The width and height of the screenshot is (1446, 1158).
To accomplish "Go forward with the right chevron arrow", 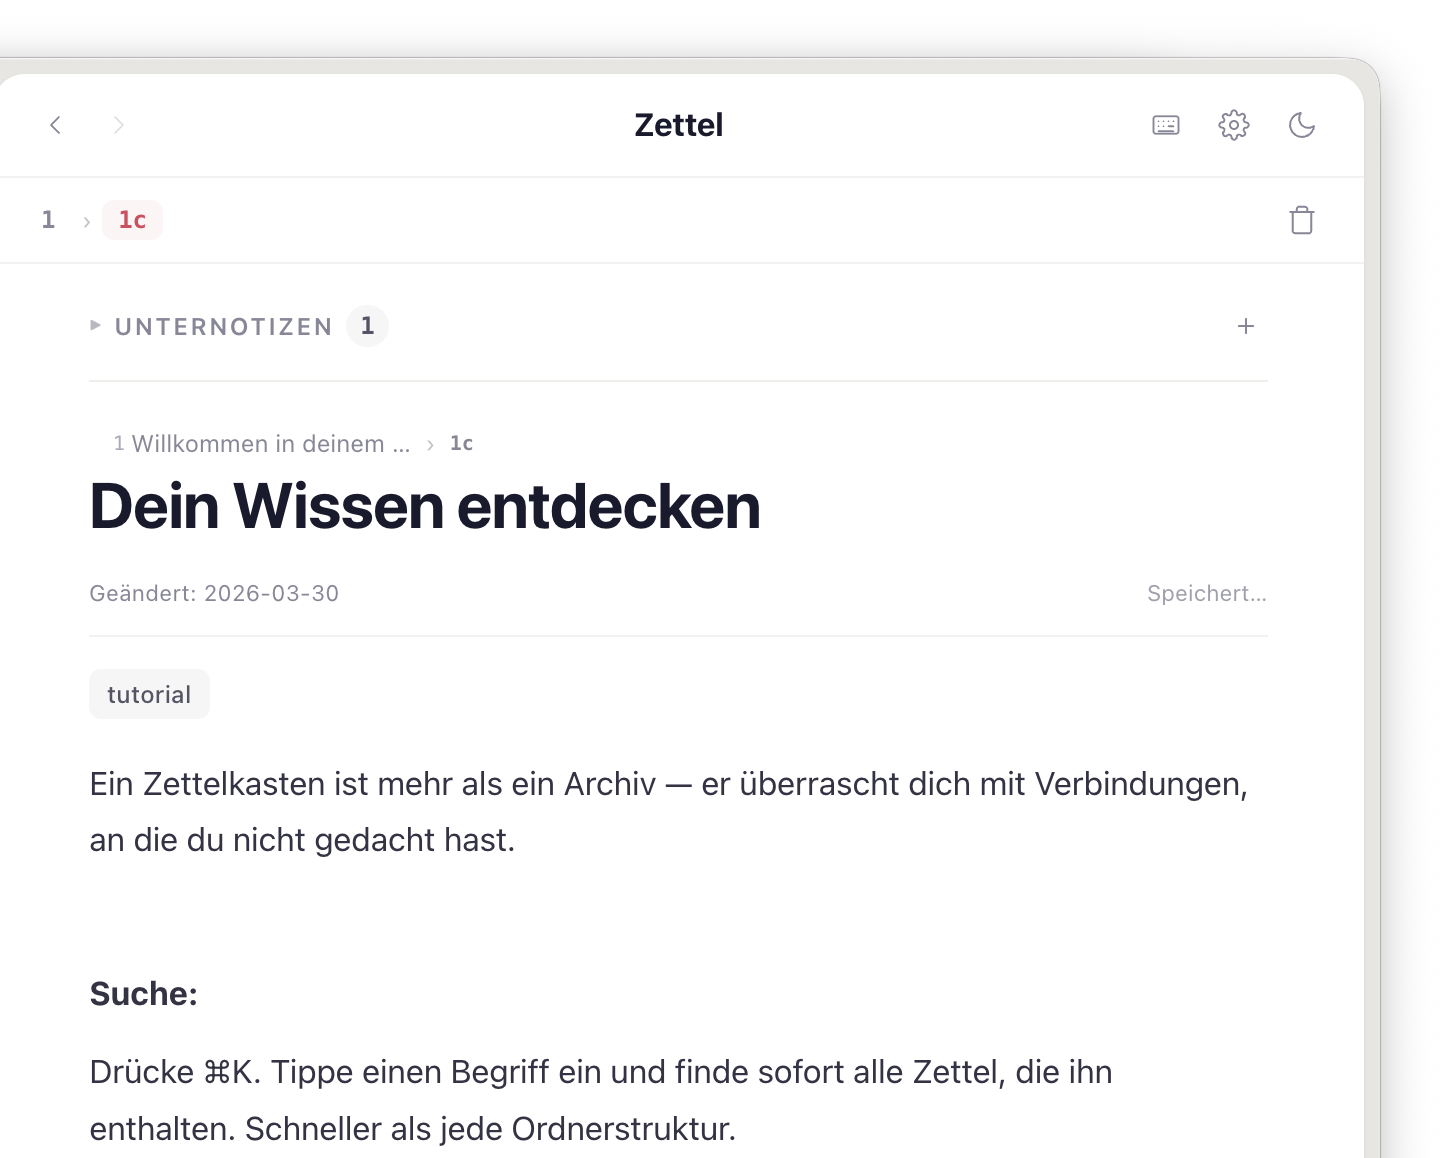I will 118,125.
